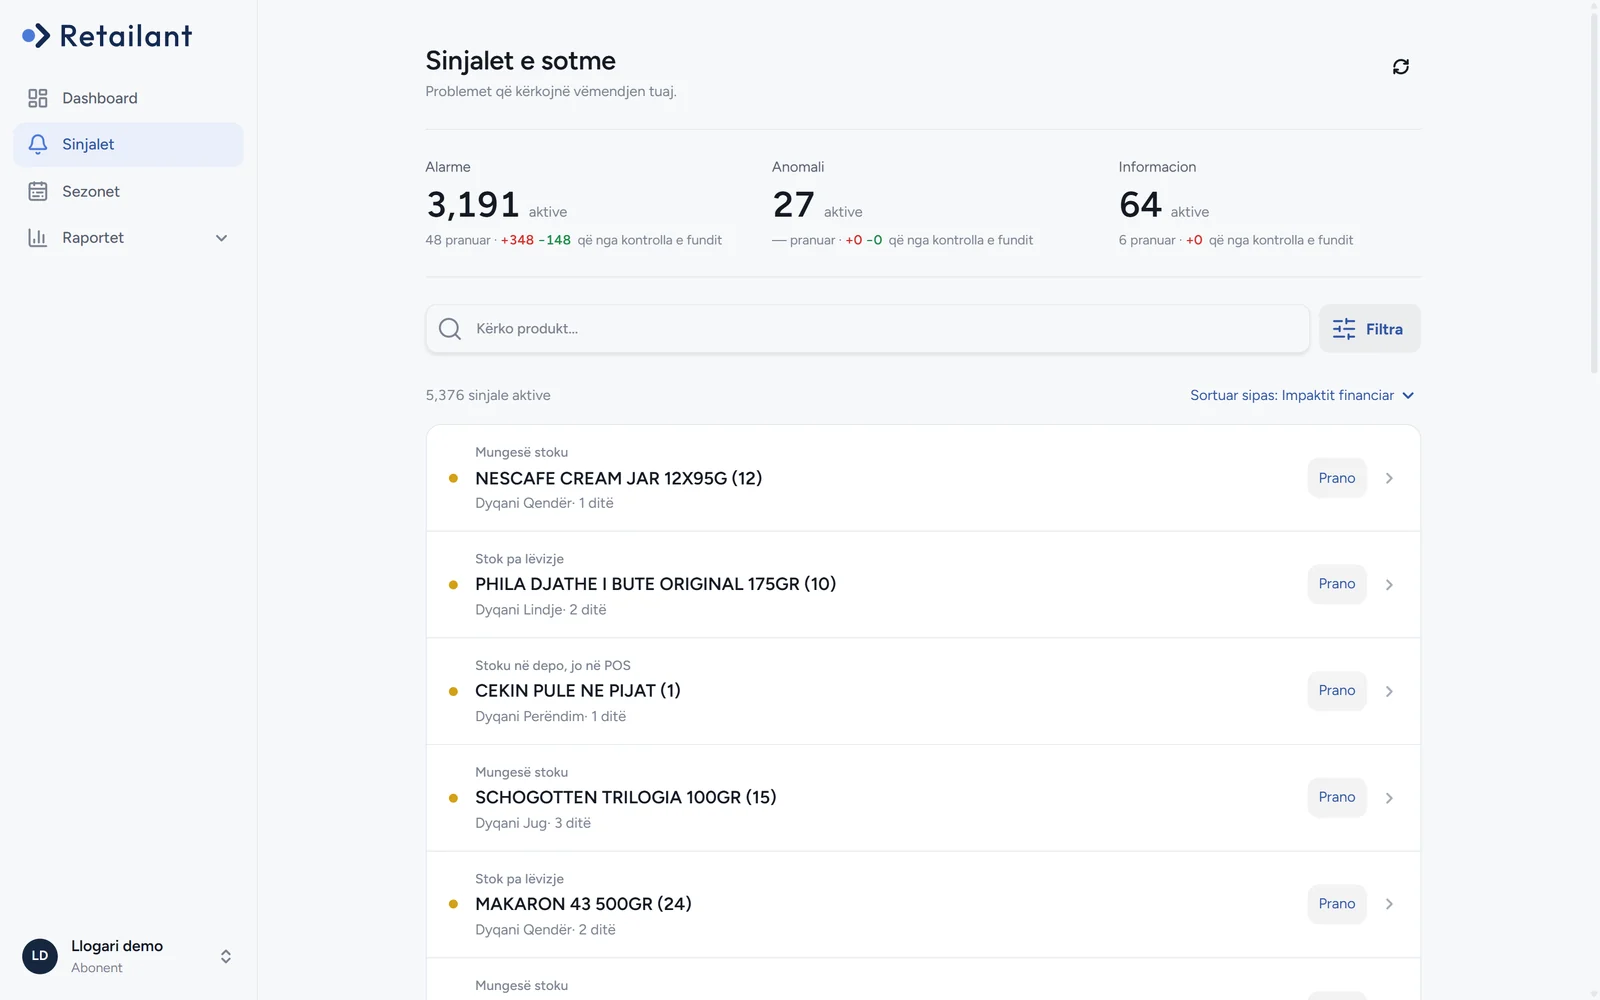
Task: Open details chevron for MAKARON 43 500GR
Action: click(x=1389, y=904)
